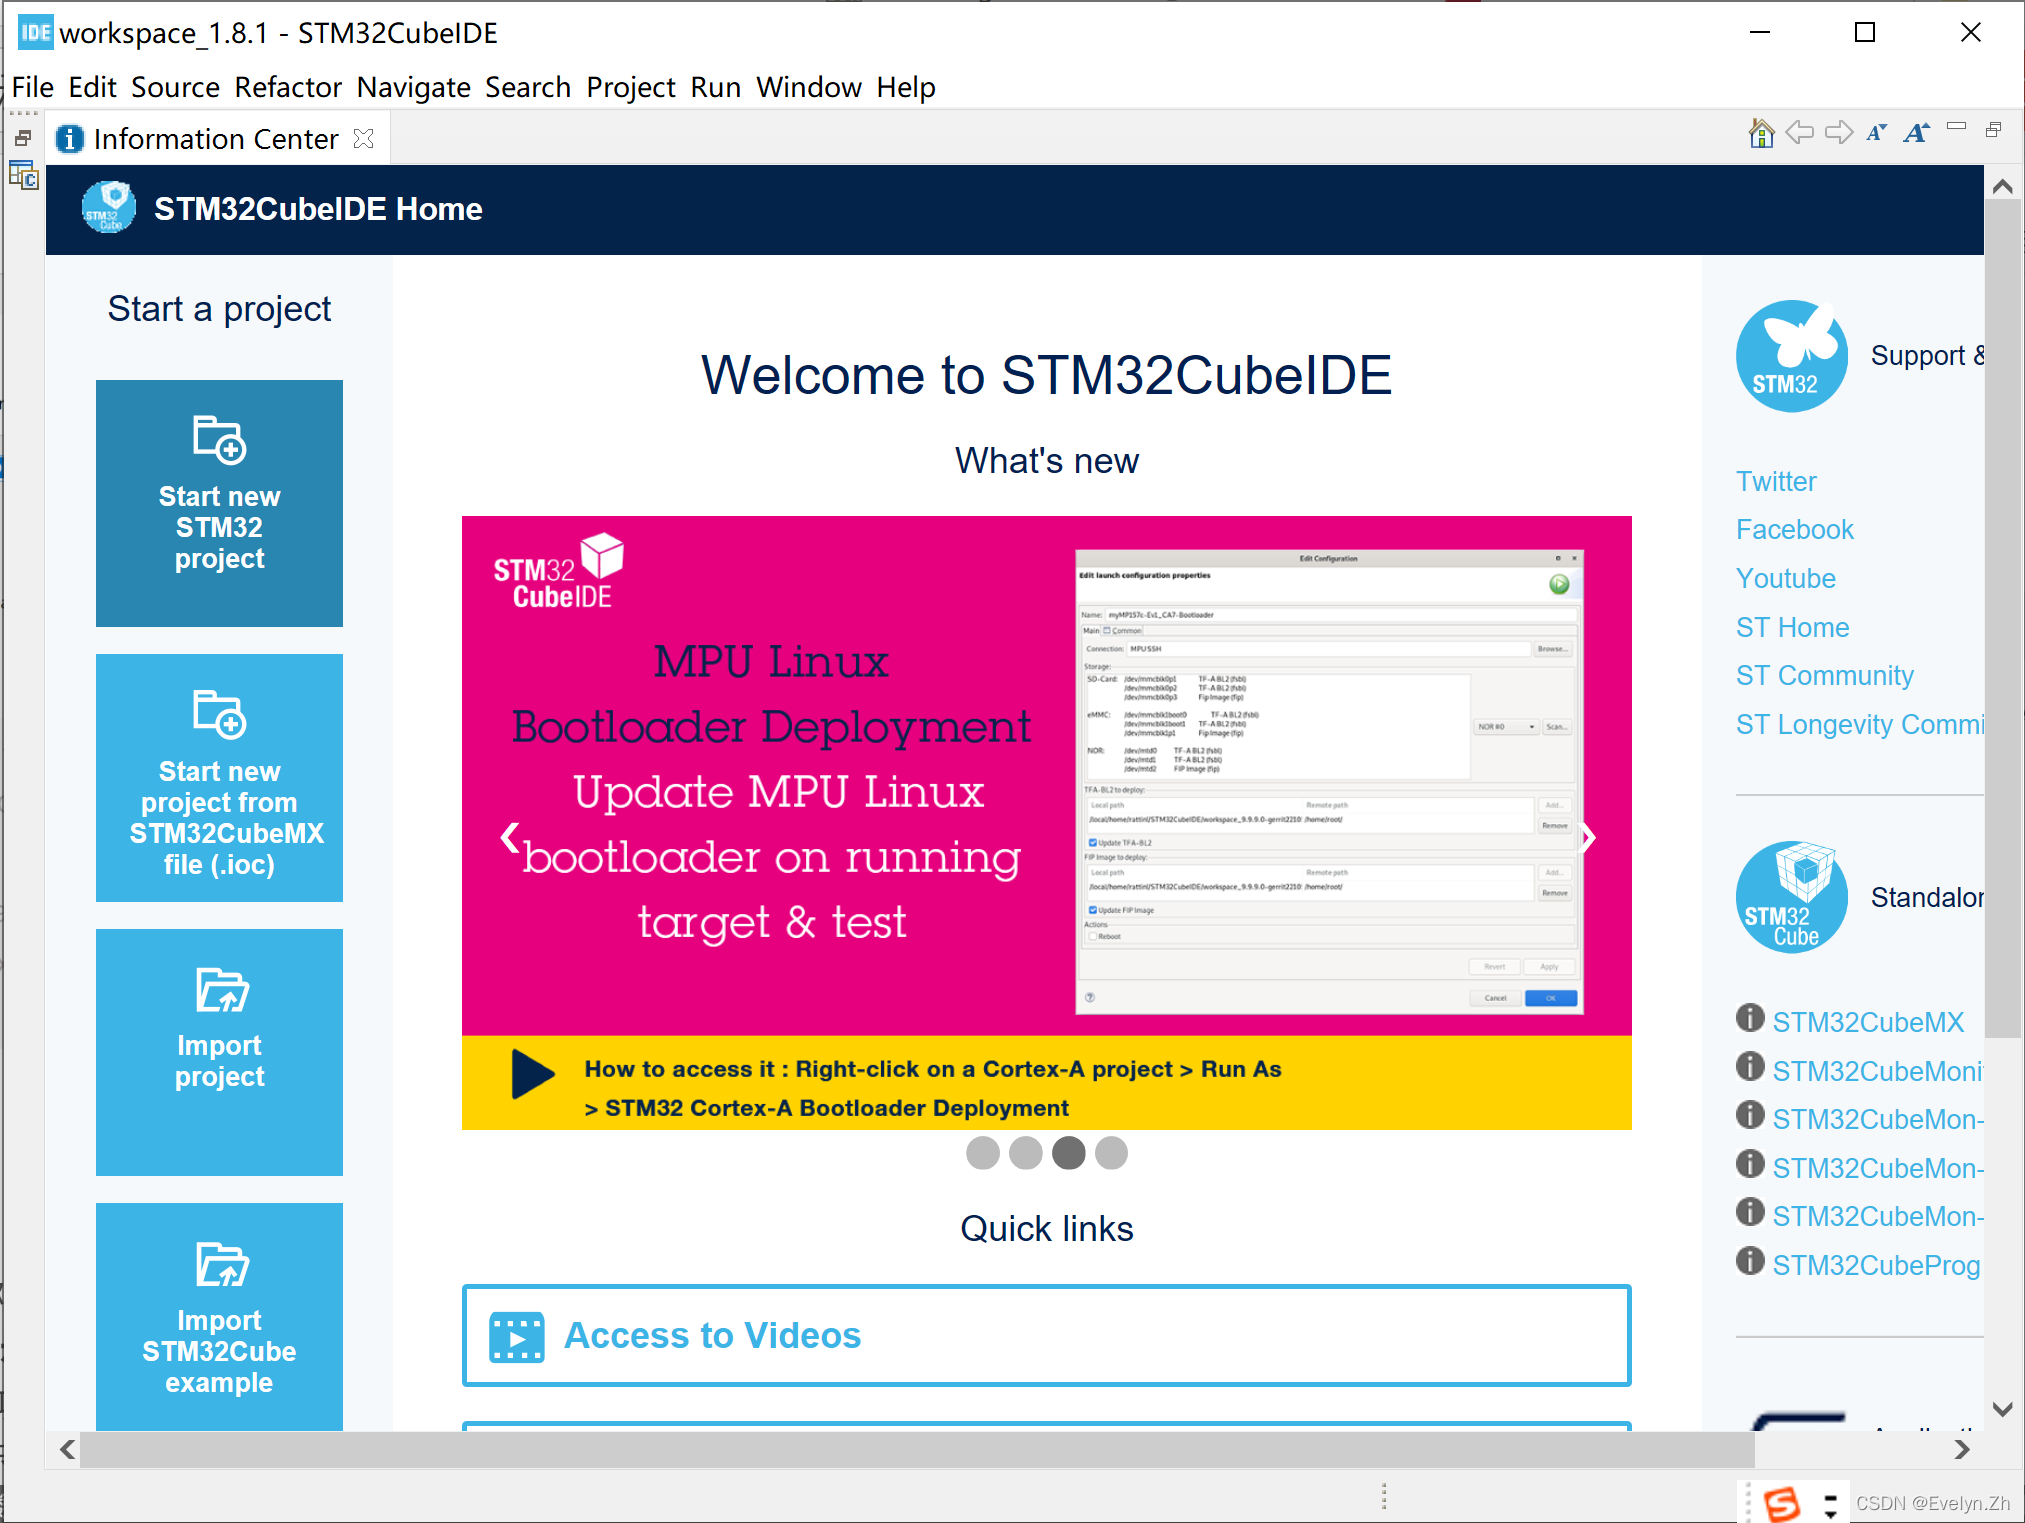Screen dimensions: 2025x1523
Task: Show next slide in What's new carousel
Action: coord(1588,837)
